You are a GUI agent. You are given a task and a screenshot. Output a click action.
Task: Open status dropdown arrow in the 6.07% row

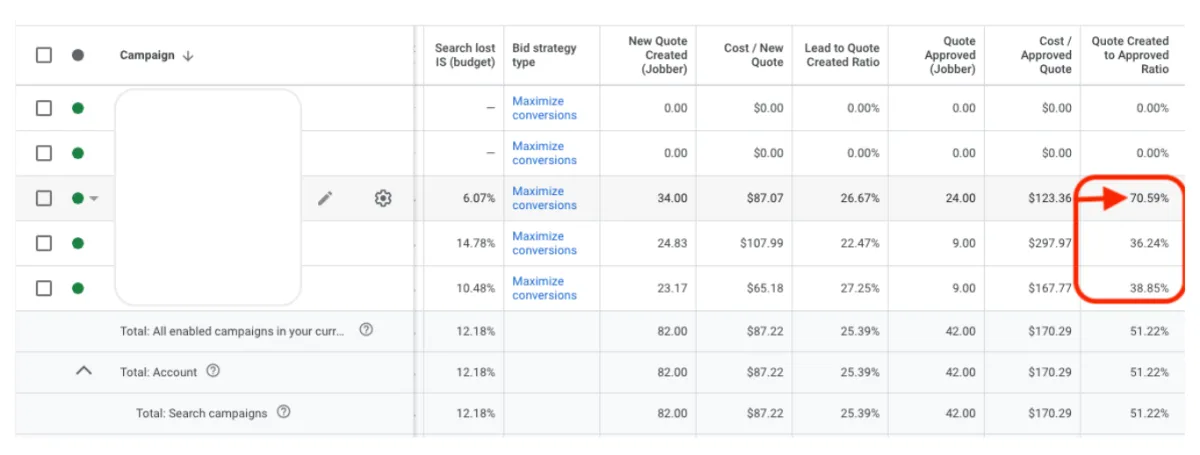click(x=94, y=199)
